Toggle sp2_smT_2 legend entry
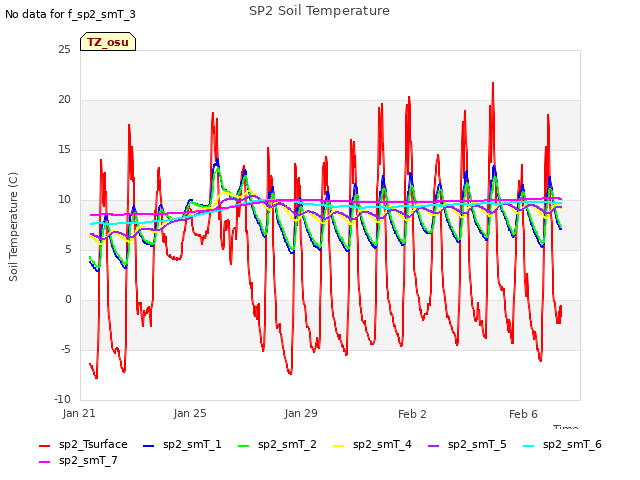Screen dimensions: 640x480 pos(277,444)
